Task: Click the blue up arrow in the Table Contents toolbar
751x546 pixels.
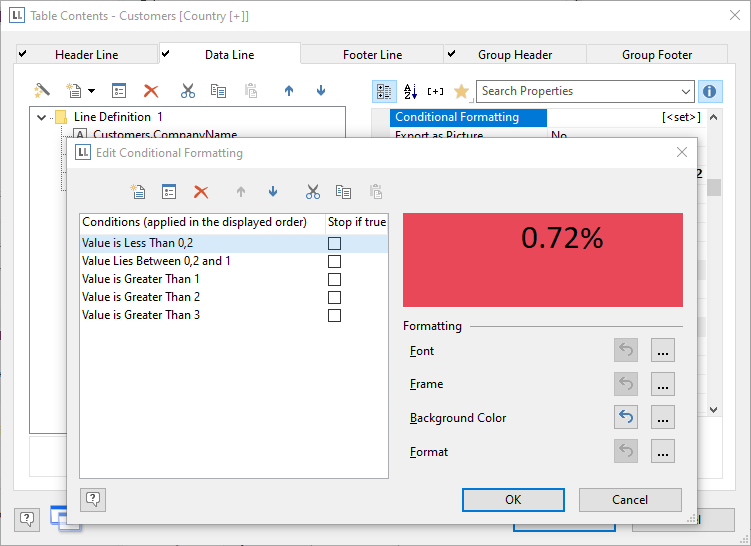Action: point(289,91)
